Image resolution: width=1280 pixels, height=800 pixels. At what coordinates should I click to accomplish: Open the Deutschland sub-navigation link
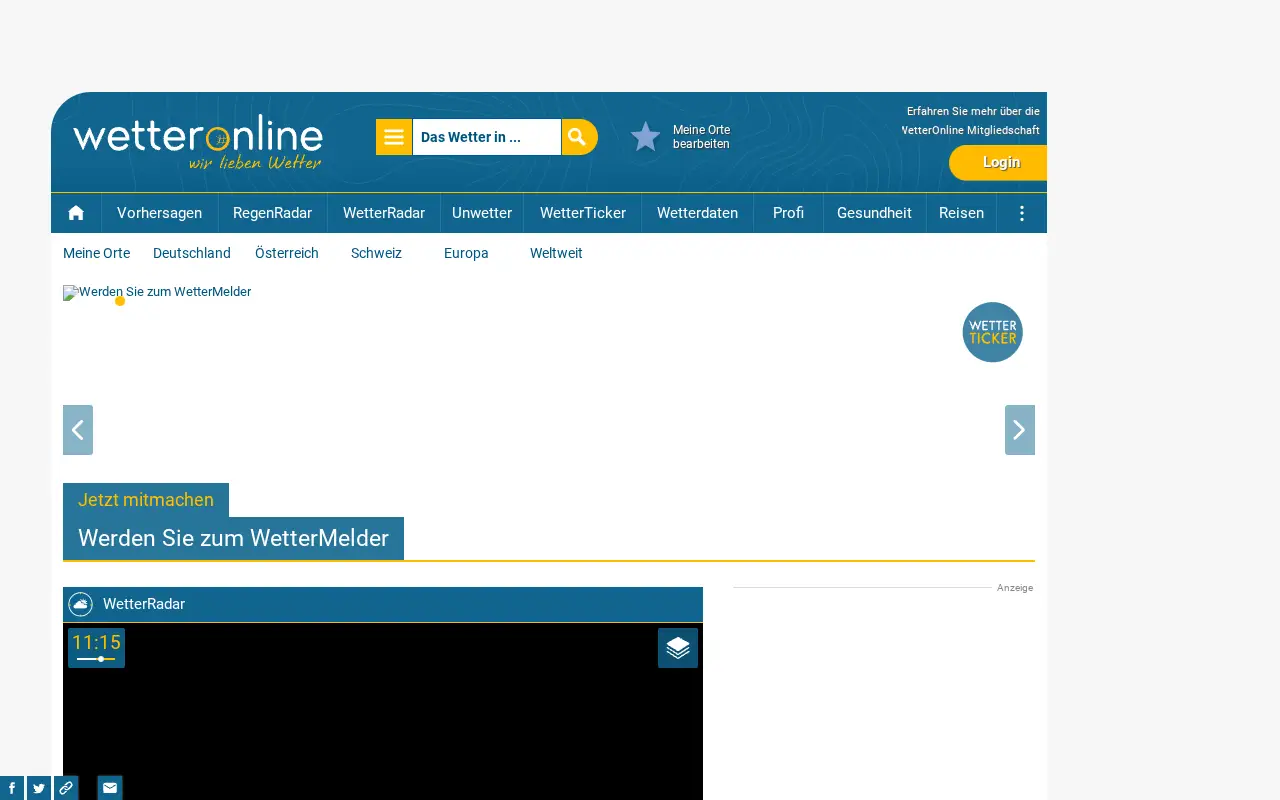point(192,253)
